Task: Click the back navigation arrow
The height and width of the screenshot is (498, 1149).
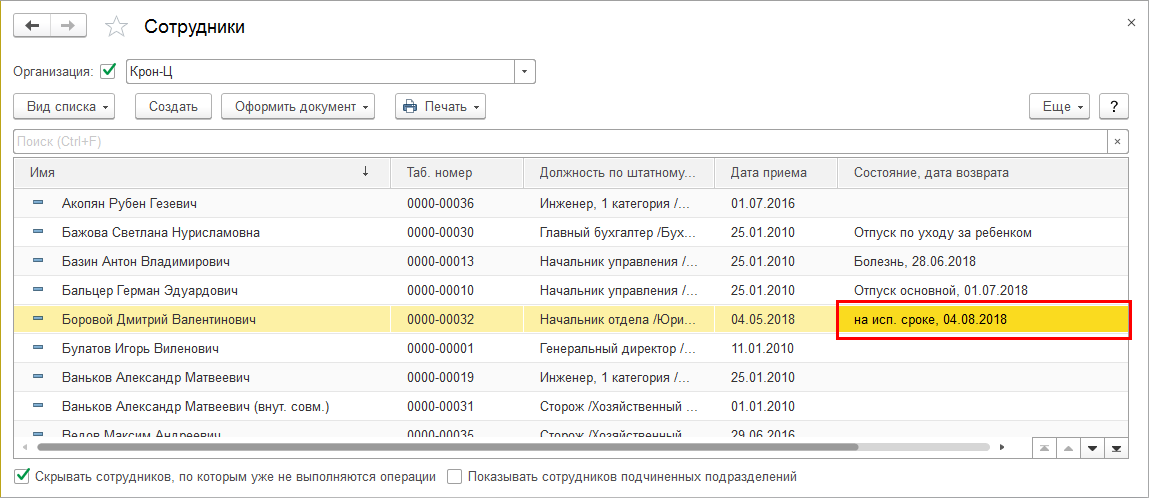Action: pyautogui.click(x=31, y=26)
